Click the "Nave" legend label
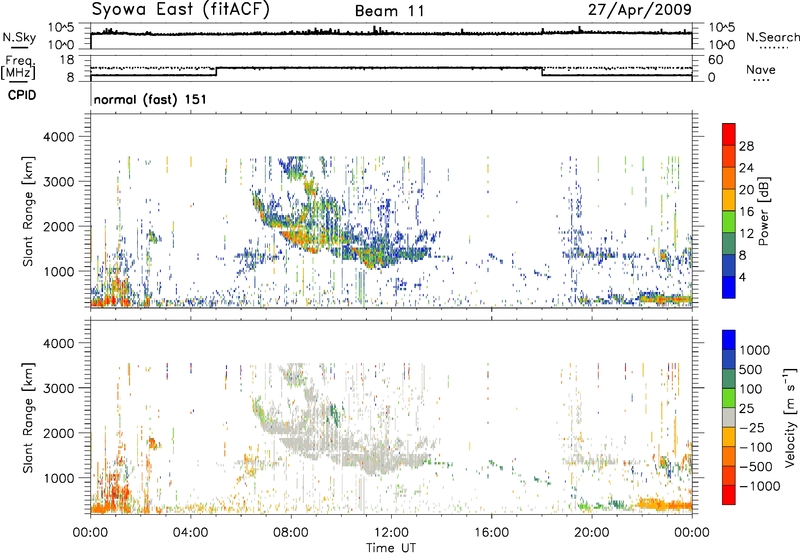Viewport: 800px width, 554px height. tap(761, 69)
